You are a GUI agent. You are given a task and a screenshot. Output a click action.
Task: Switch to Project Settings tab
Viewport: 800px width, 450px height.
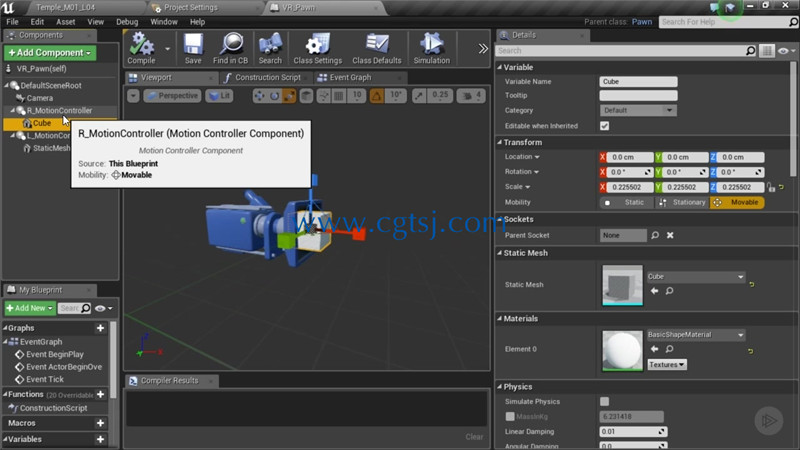[x=190, y=8]
